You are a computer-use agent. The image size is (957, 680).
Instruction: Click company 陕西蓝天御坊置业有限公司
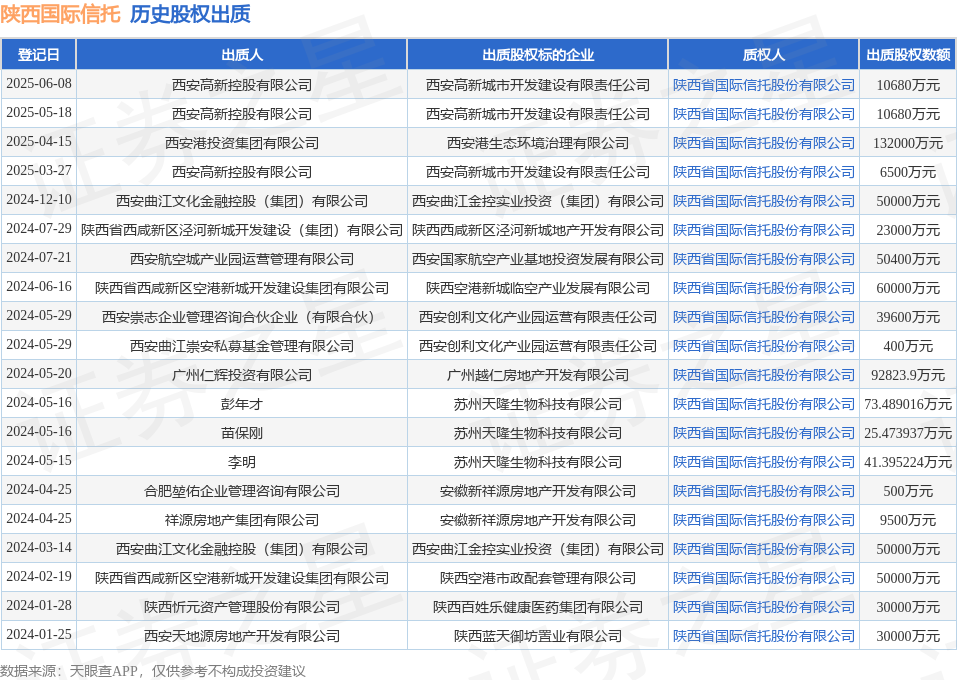538,636
